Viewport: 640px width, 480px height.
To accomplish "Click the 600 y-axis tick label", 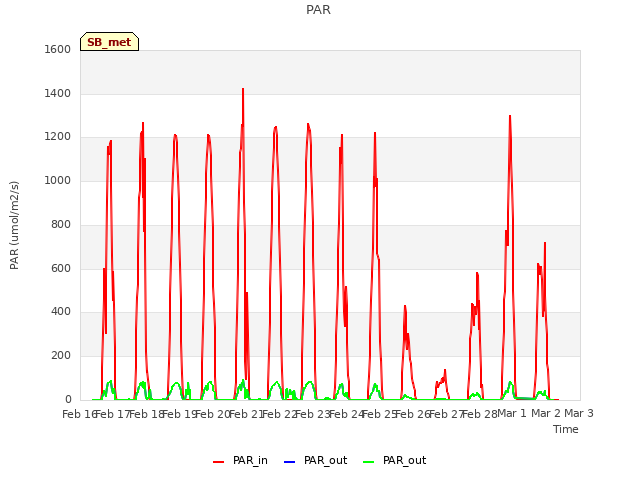I will (61, 269).
